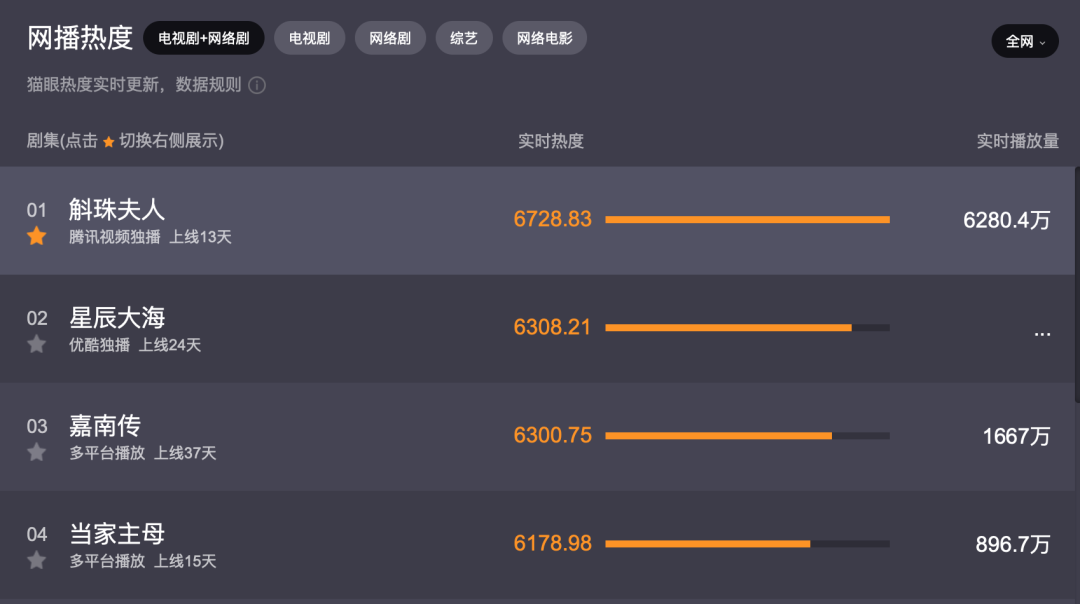Screen dimensions: 1080x604
Task: Open the 嘉南传 series title
Action: [x=105, y=426]
